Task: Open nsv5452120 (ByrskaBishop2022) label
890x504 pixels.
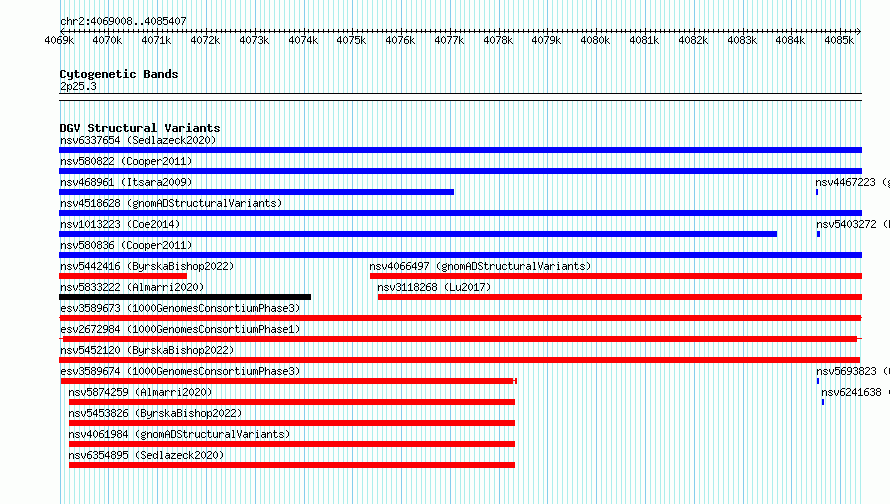Action: pyautogui.click(x=147, y=350)
